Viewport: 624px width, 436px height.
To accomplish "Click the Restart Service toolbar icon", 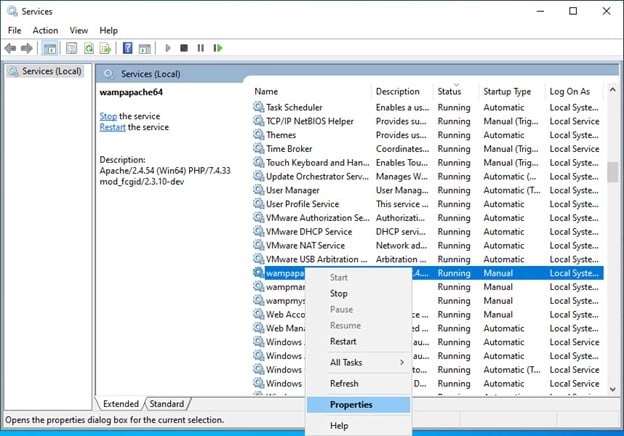I will (218, 48).
